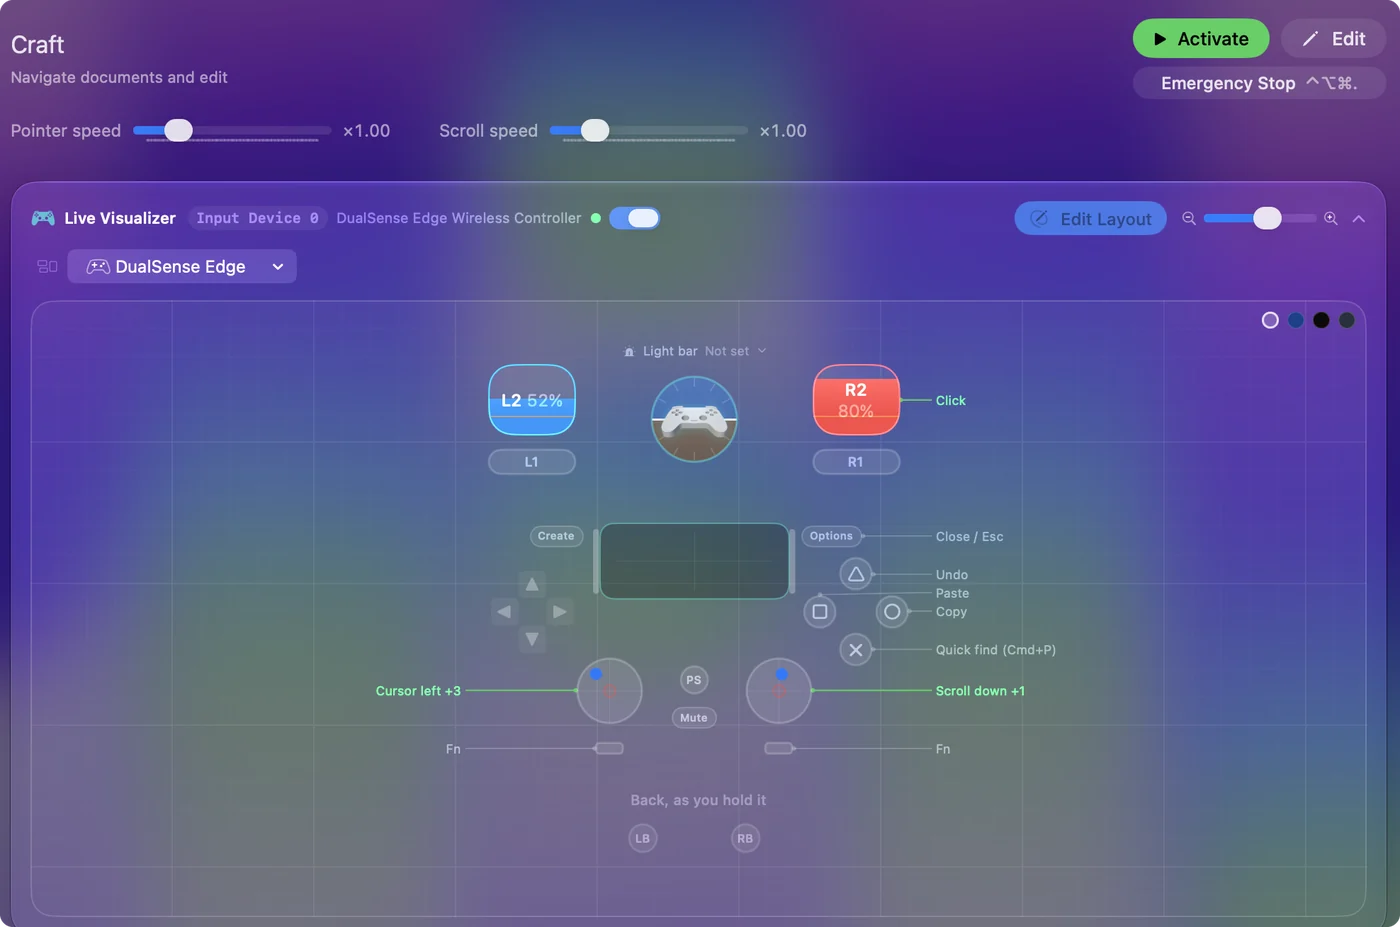Viewport: 1400px width, 927px height.
Task: Click the left analog stick
Action: pyautogui.click(x=609, y=691)
